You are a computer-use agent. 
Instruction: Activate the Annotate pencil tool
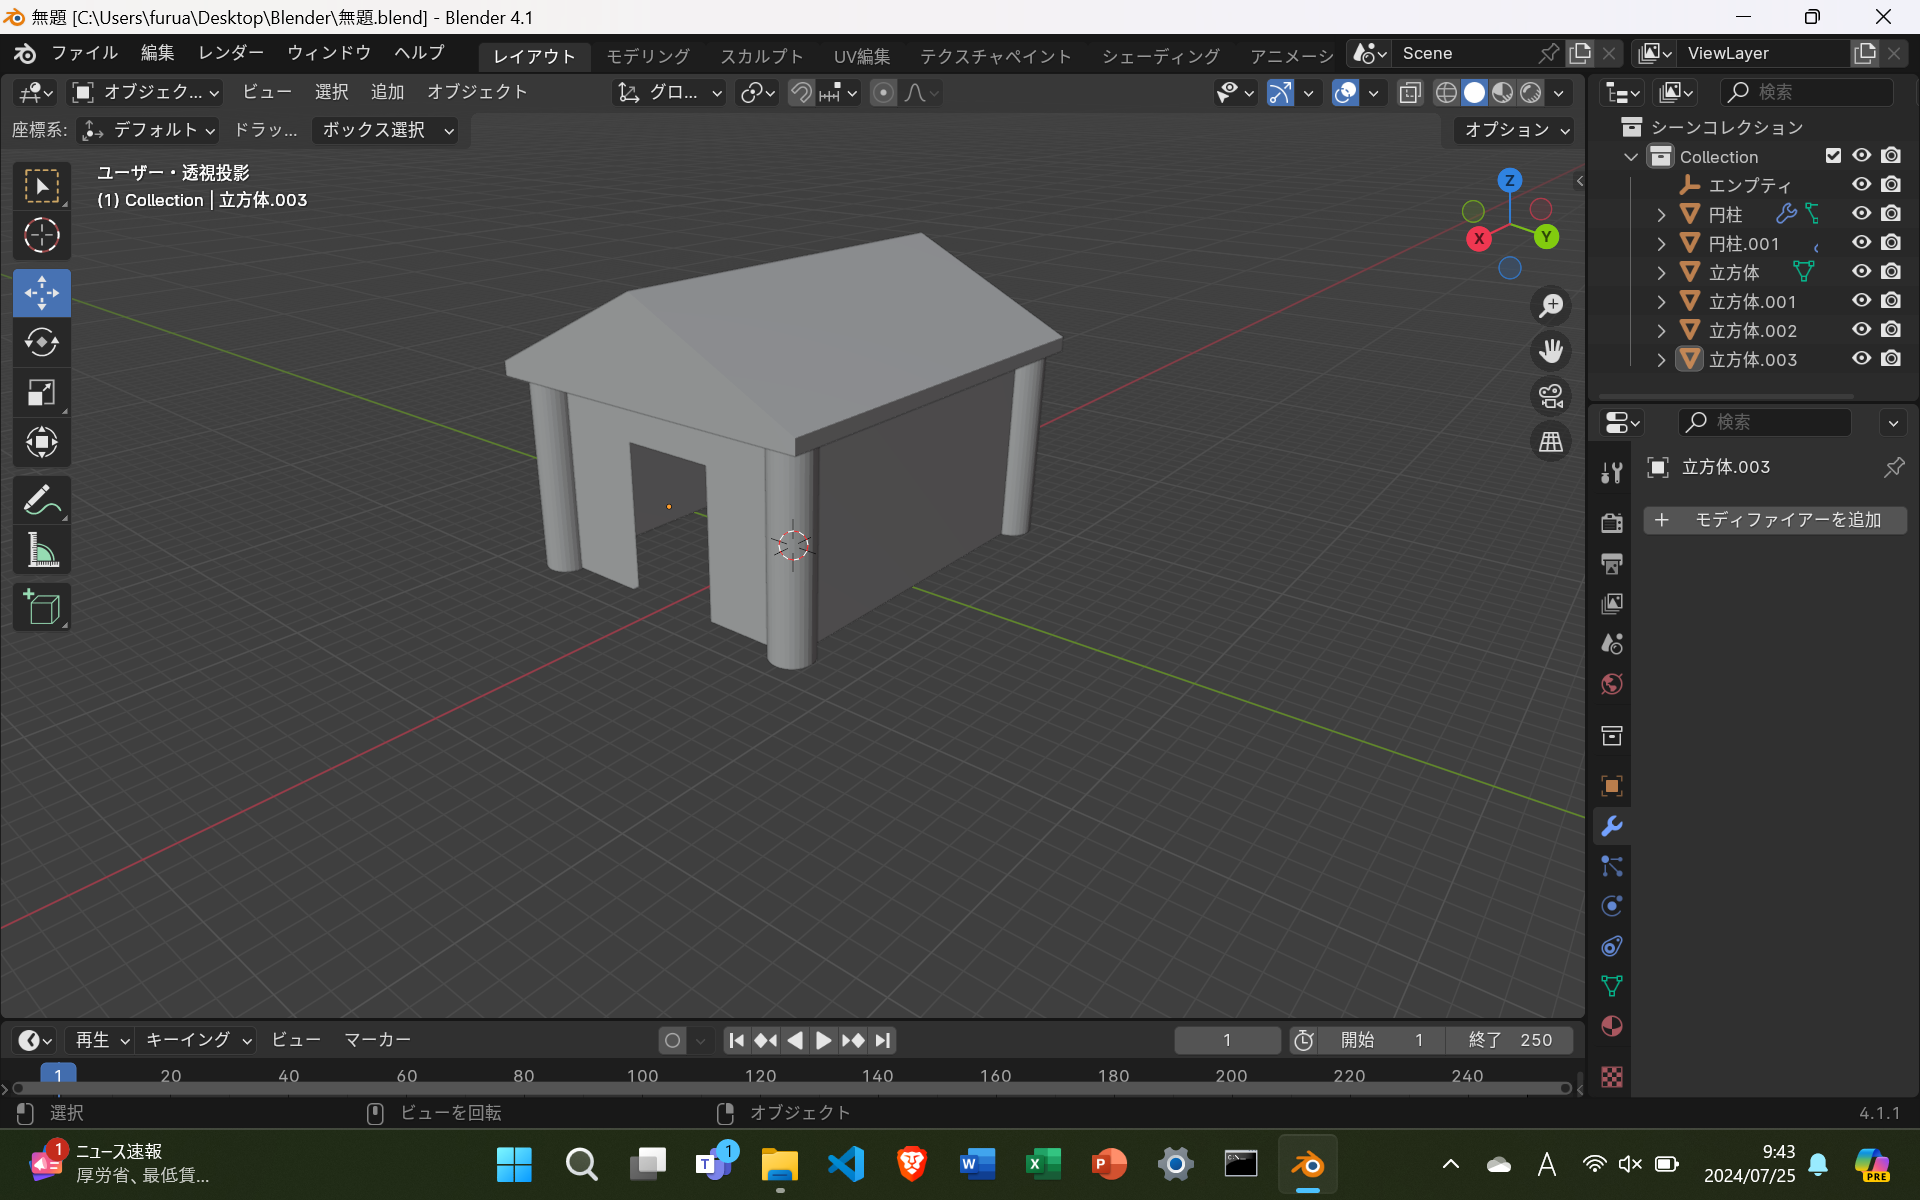41,500
